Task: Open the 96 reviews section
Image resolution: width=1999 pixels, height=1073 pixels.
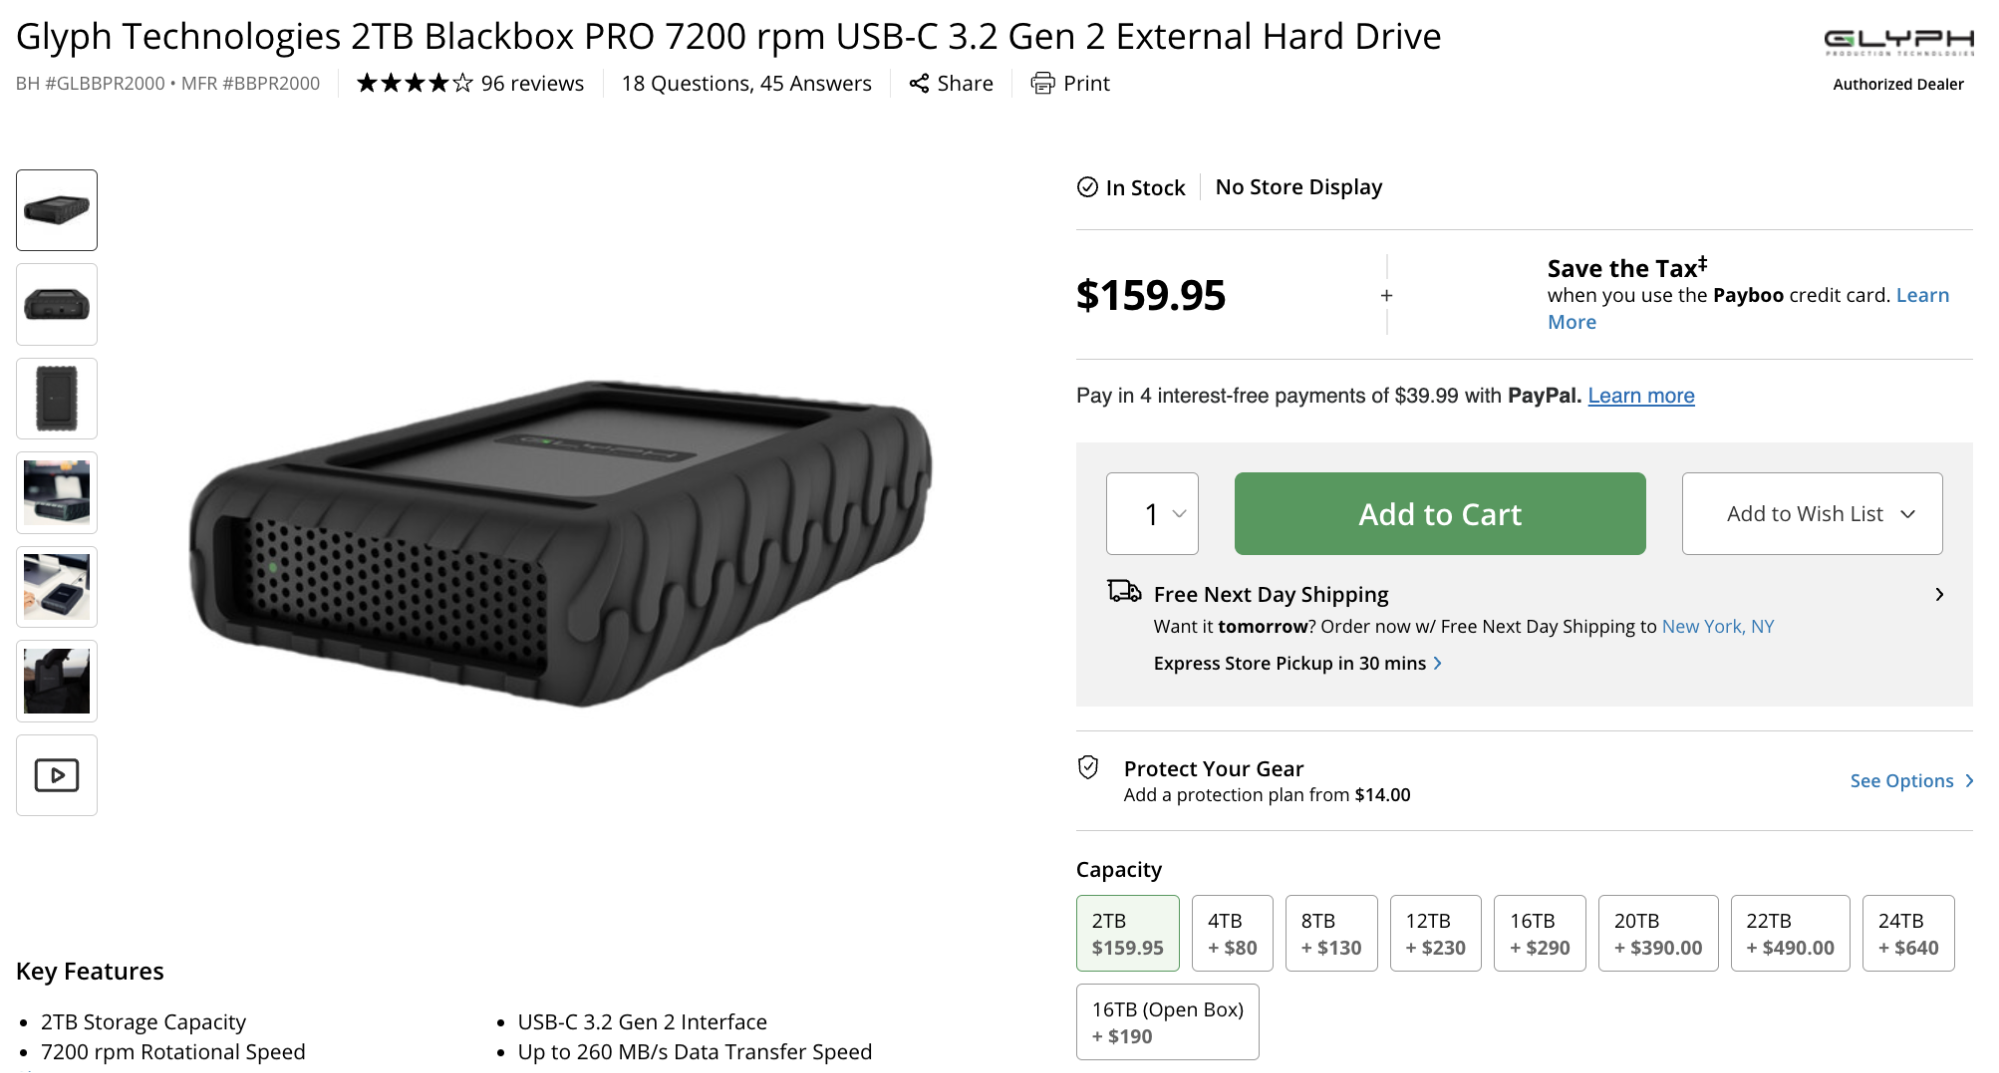Action: point(532,84)
